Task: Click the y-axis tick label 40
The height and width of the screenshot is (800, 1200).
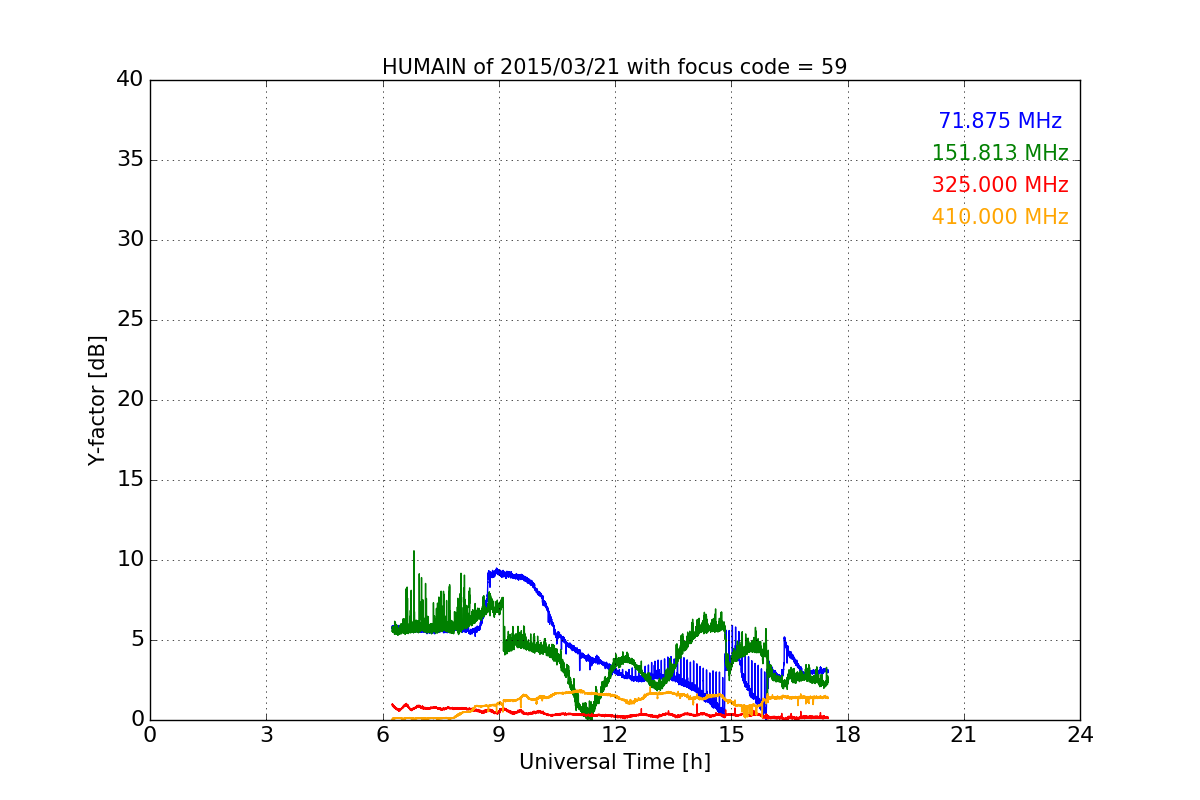Action: [x=129, y=80]
